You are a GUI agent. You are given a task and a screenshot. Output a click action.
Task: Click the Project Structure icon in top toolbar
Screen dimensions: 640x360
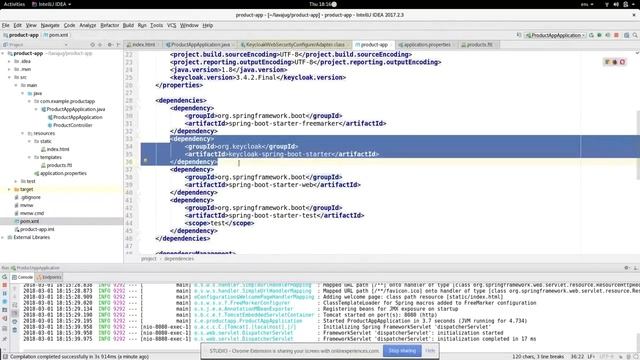(x=627, y=36)
